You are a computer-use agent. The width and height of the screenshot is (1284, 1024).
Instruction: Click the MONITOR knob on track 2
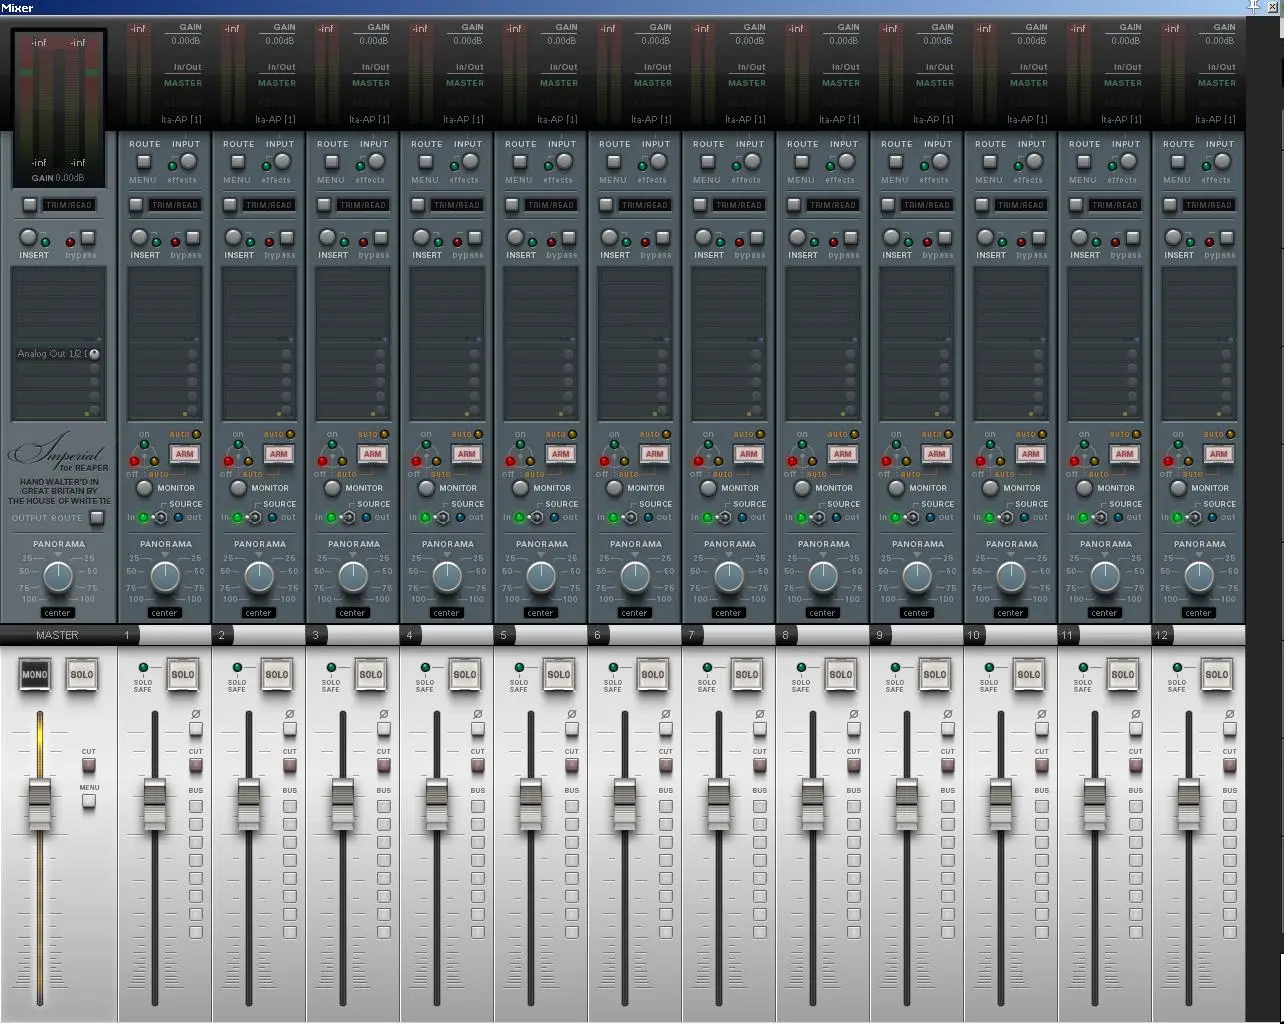pyautogui.click(x=238, y=488)
